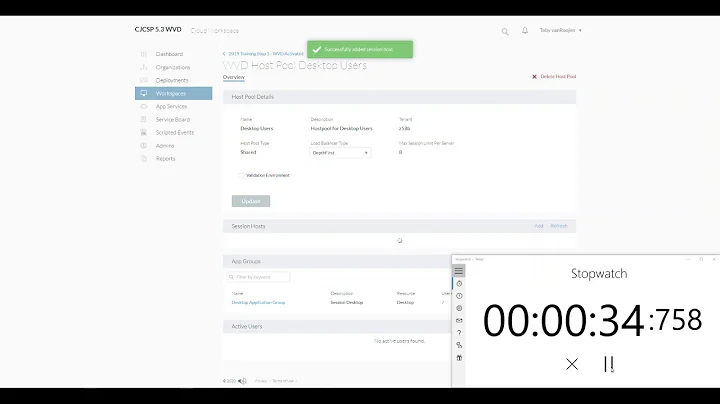Click the Session Desktop description cell
The image size is (720, 404).
tap(347, 303)
